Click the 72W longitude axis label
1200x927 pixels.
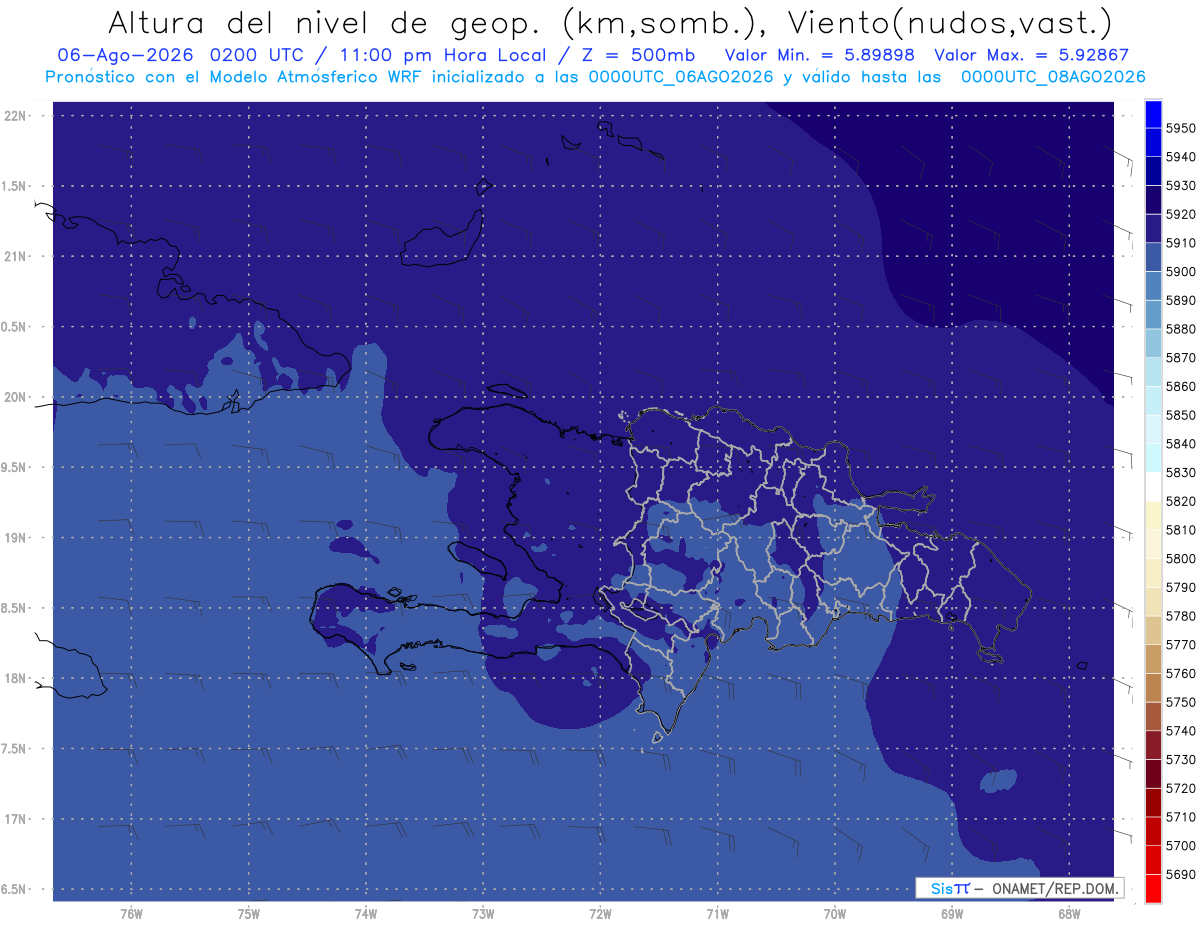click(600, 913)
